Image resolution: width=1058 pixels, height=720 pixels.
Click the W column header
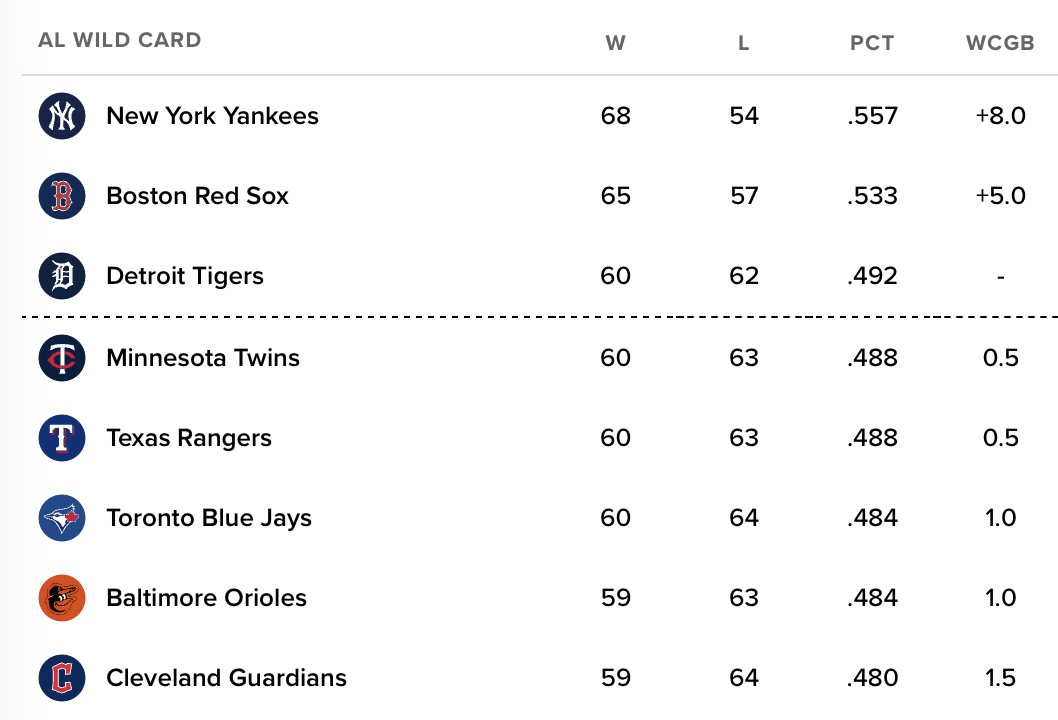coord(615,43)
